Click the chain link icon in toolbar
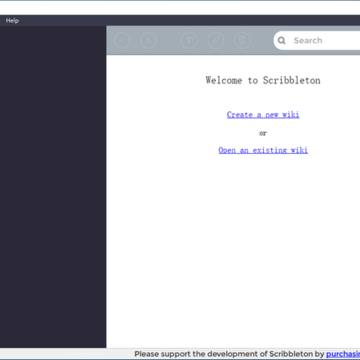360x360 pixels. (216, 41)
